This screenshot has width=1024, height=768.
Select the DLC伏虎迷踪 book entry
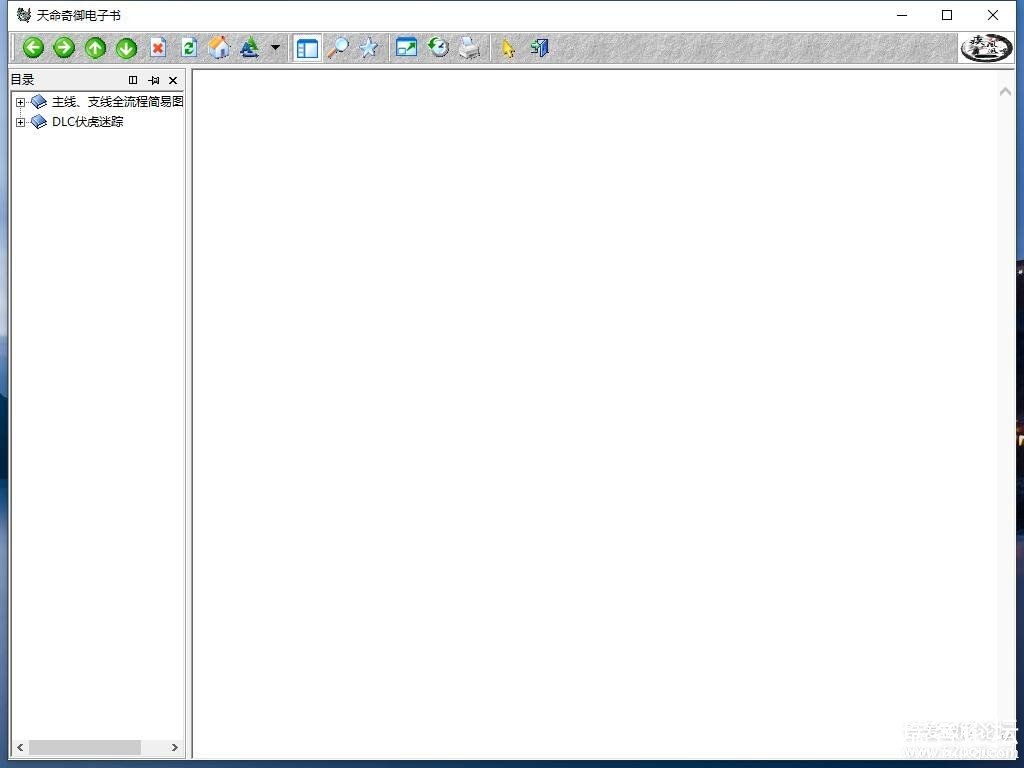tap(87, 122)
